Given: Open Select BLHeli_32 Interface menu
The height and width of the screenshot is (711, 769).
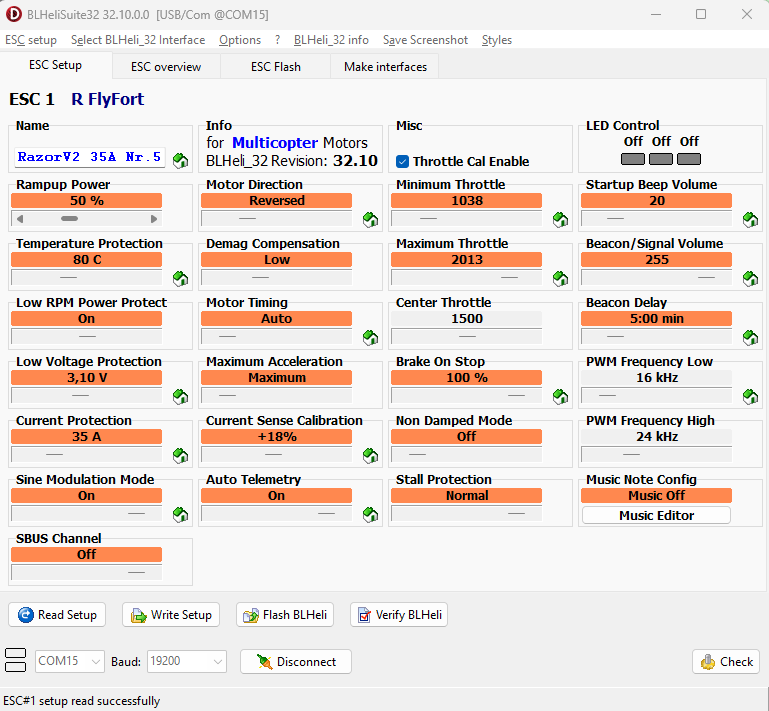Looking at the screenshot, I should coord(138,40).
